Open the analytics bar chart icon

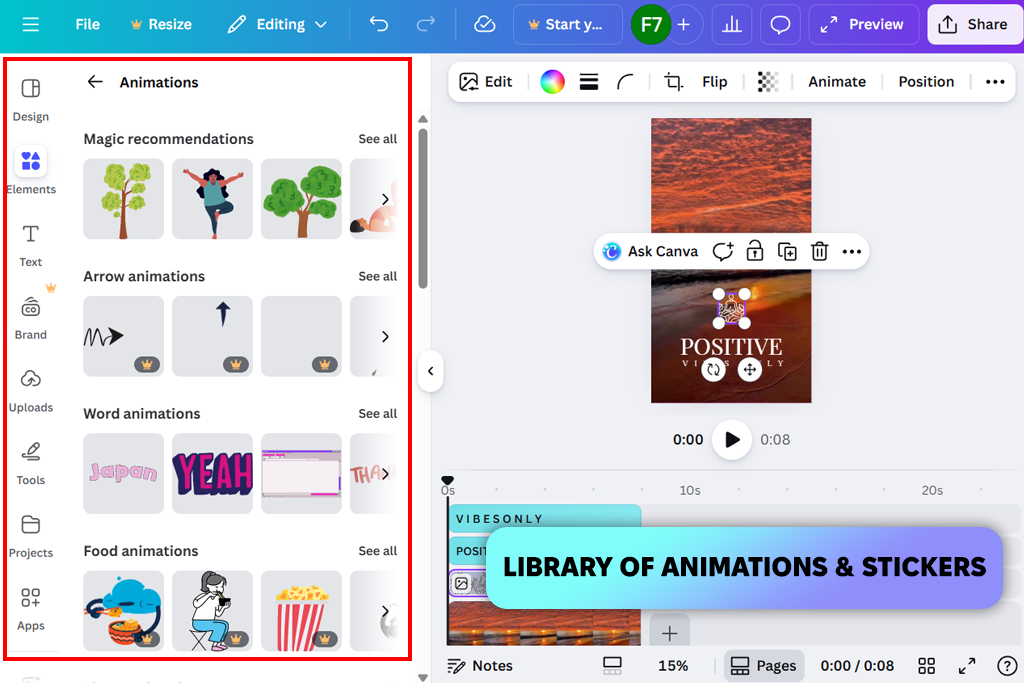[x=731, y=25]
